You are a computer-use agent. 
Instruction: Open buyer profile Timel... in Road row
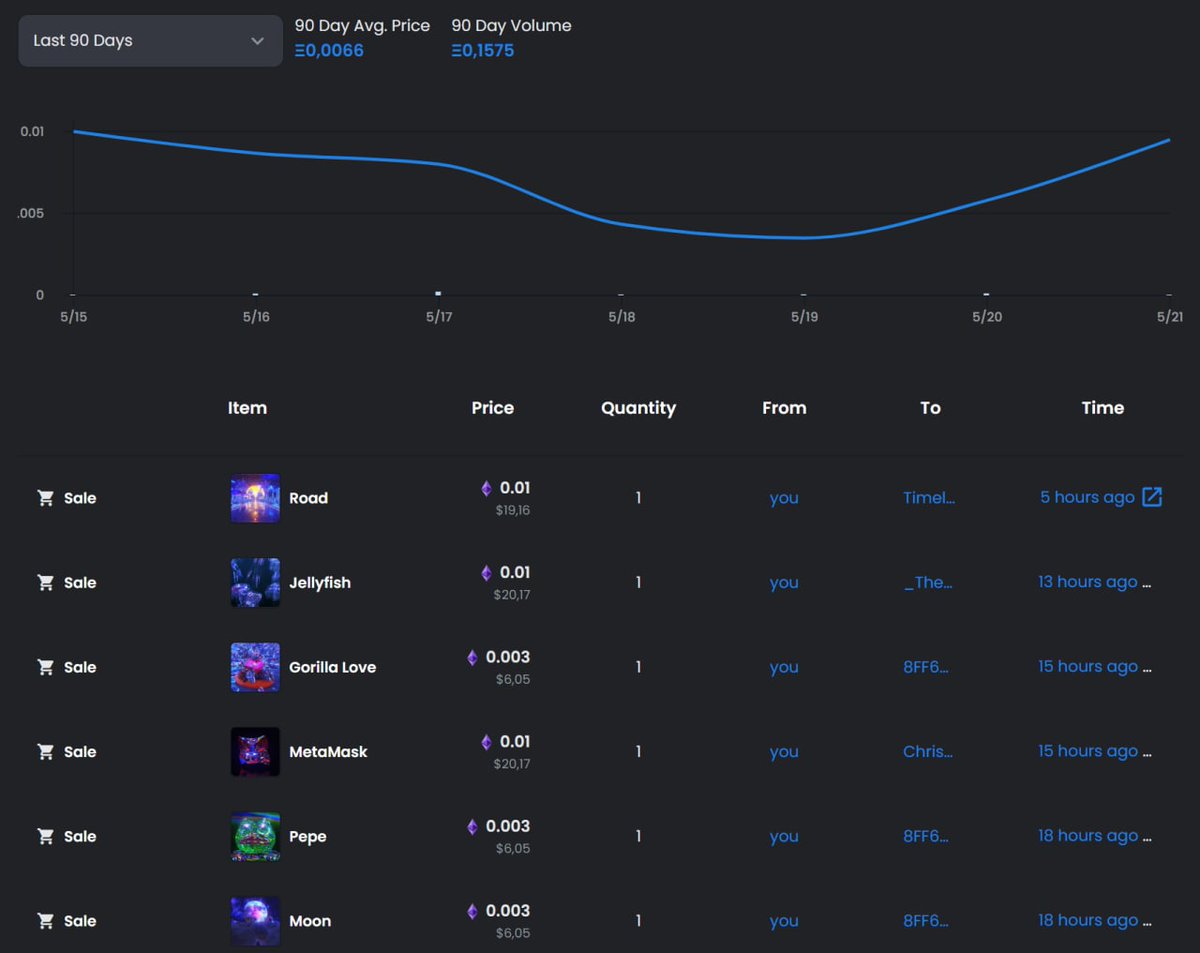point(929,498)
